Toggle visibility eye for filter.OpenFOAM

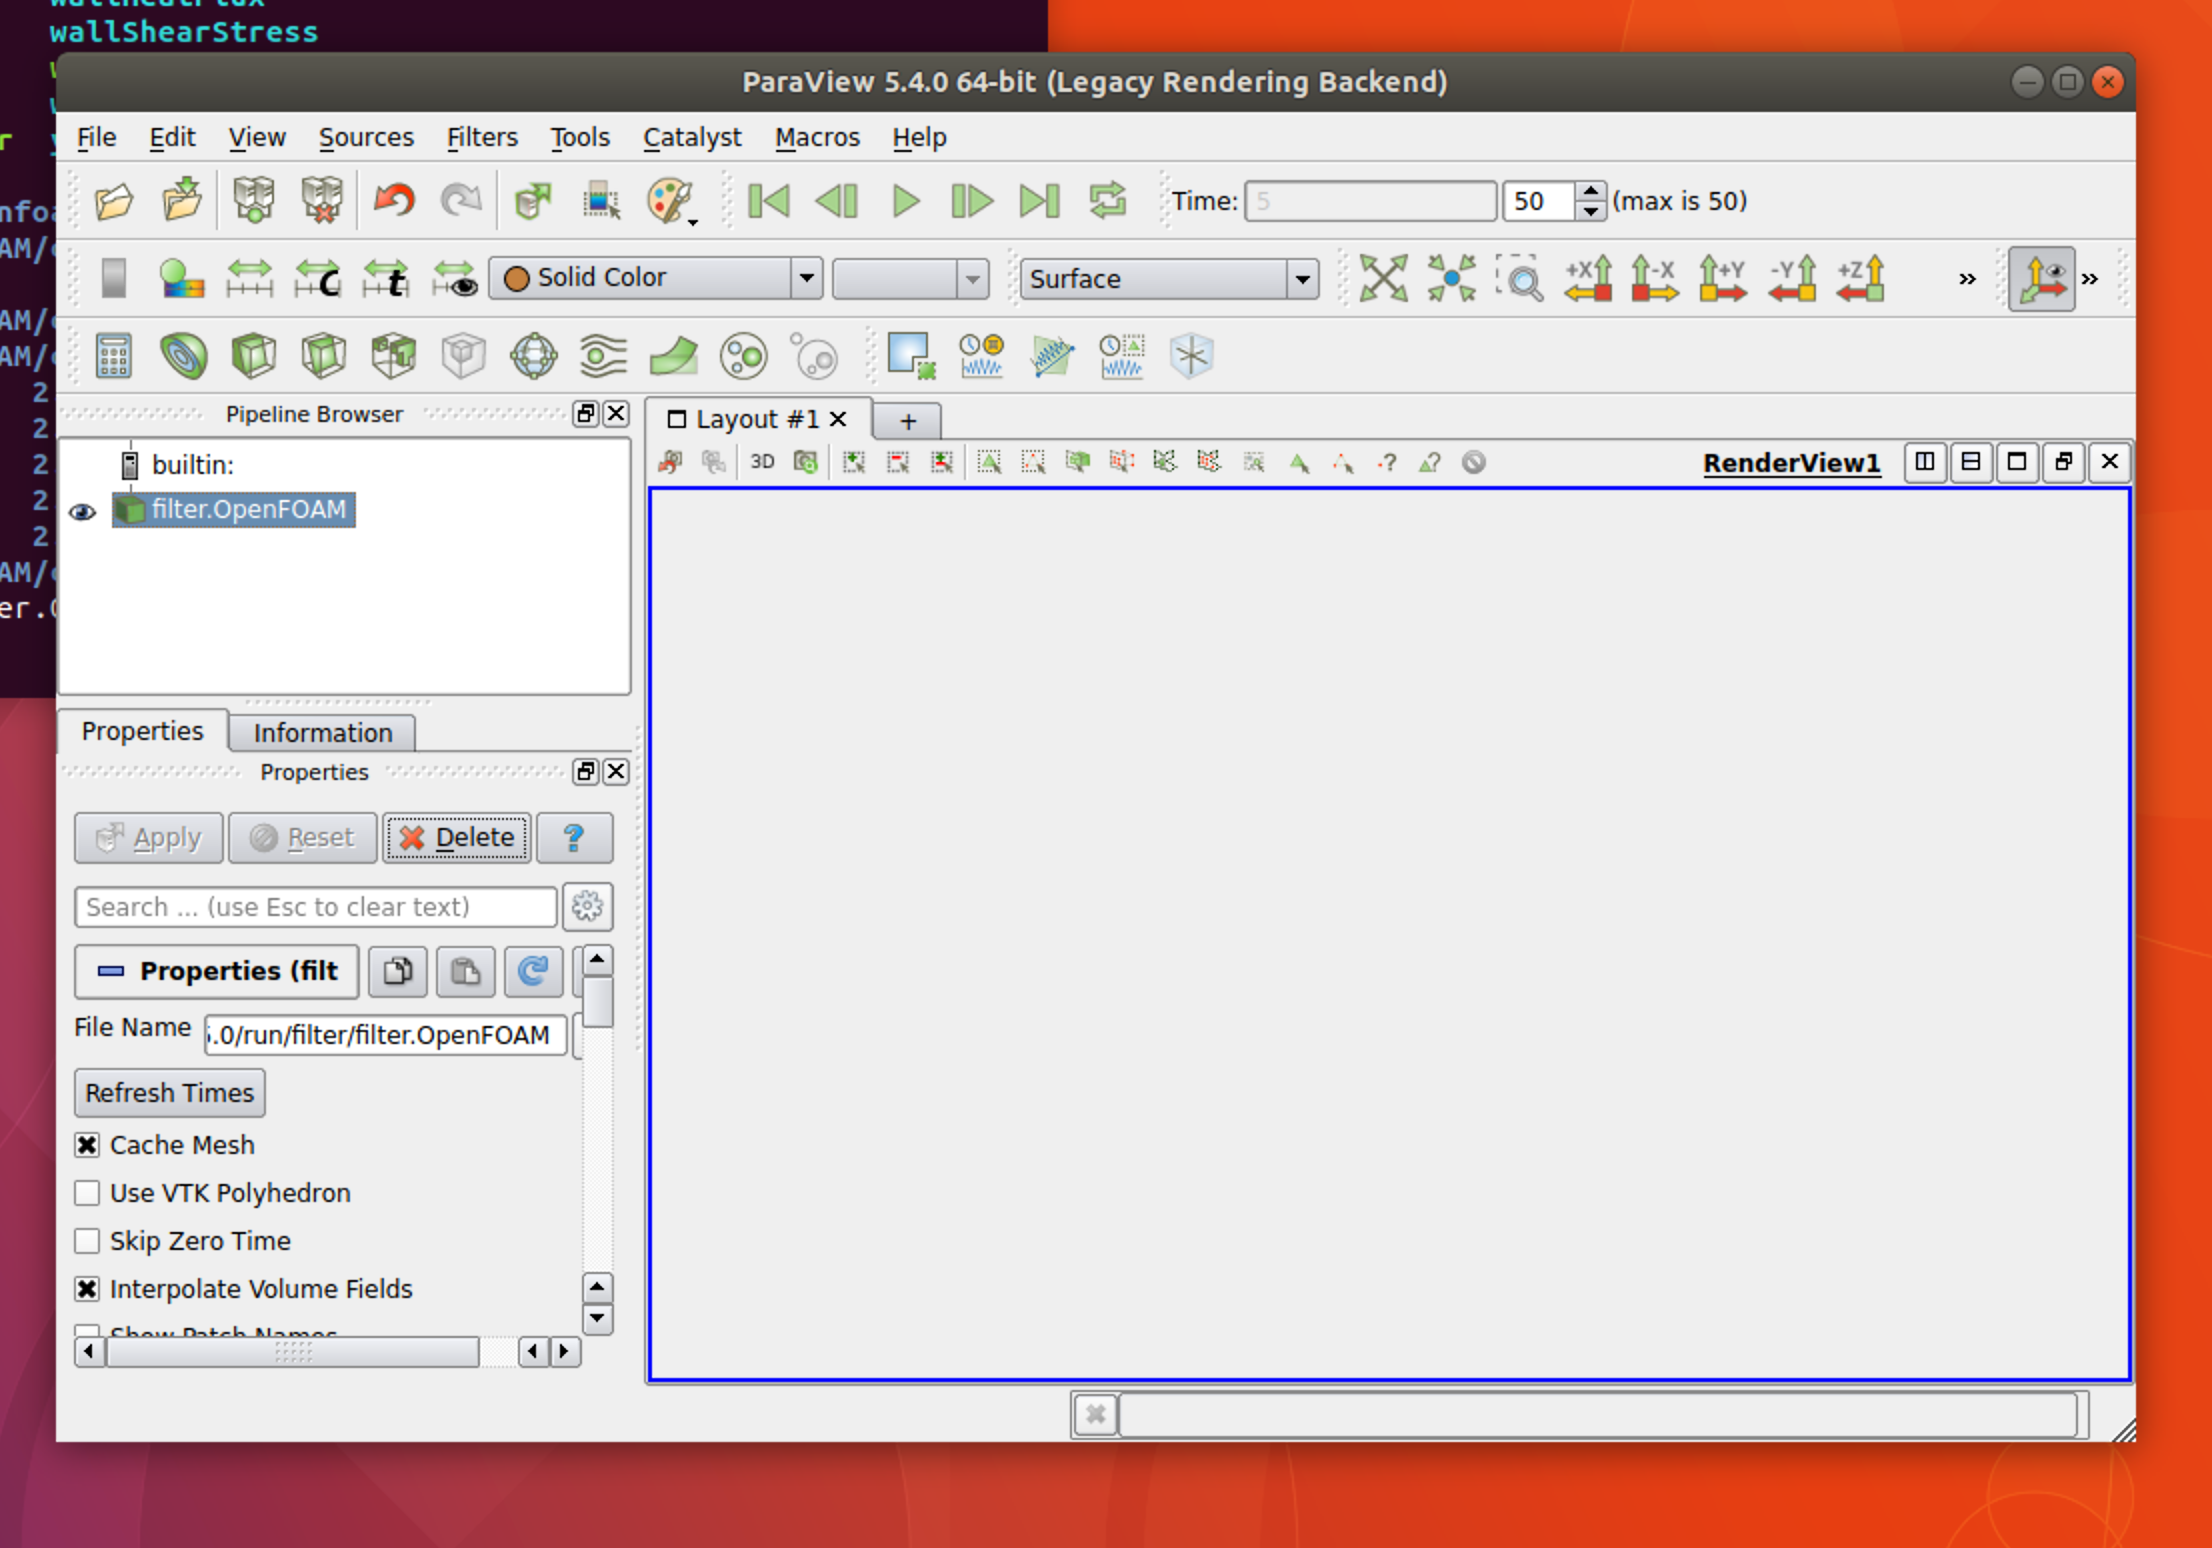click(x=82, y=512)
